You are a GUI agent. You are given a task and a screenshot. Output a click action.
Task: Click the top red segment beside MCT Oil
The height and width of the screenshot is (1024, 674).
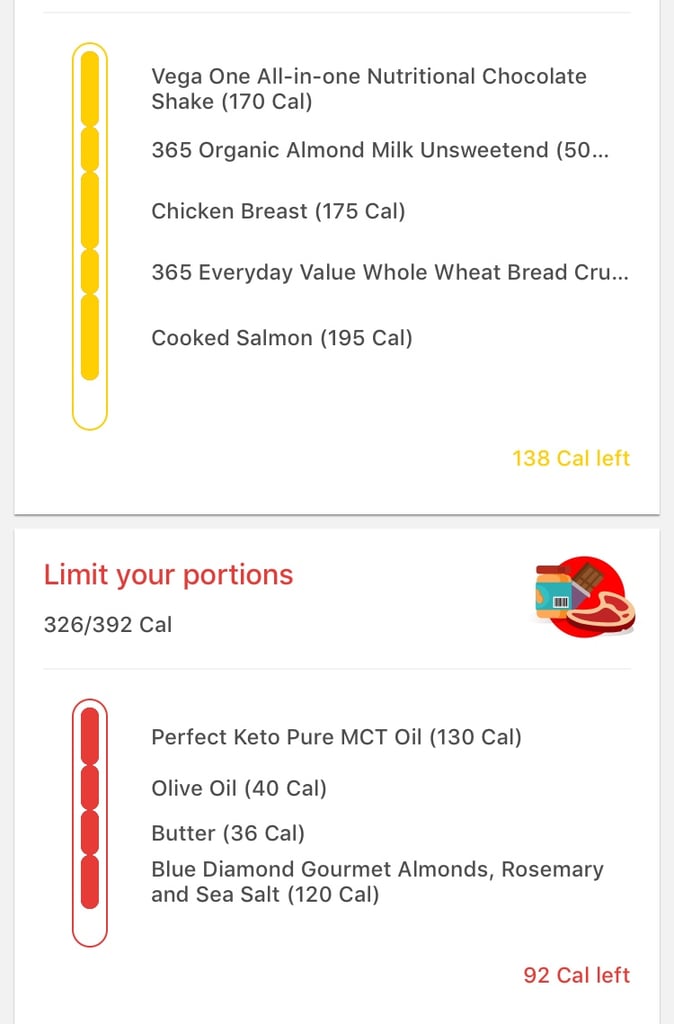(90, 738)
